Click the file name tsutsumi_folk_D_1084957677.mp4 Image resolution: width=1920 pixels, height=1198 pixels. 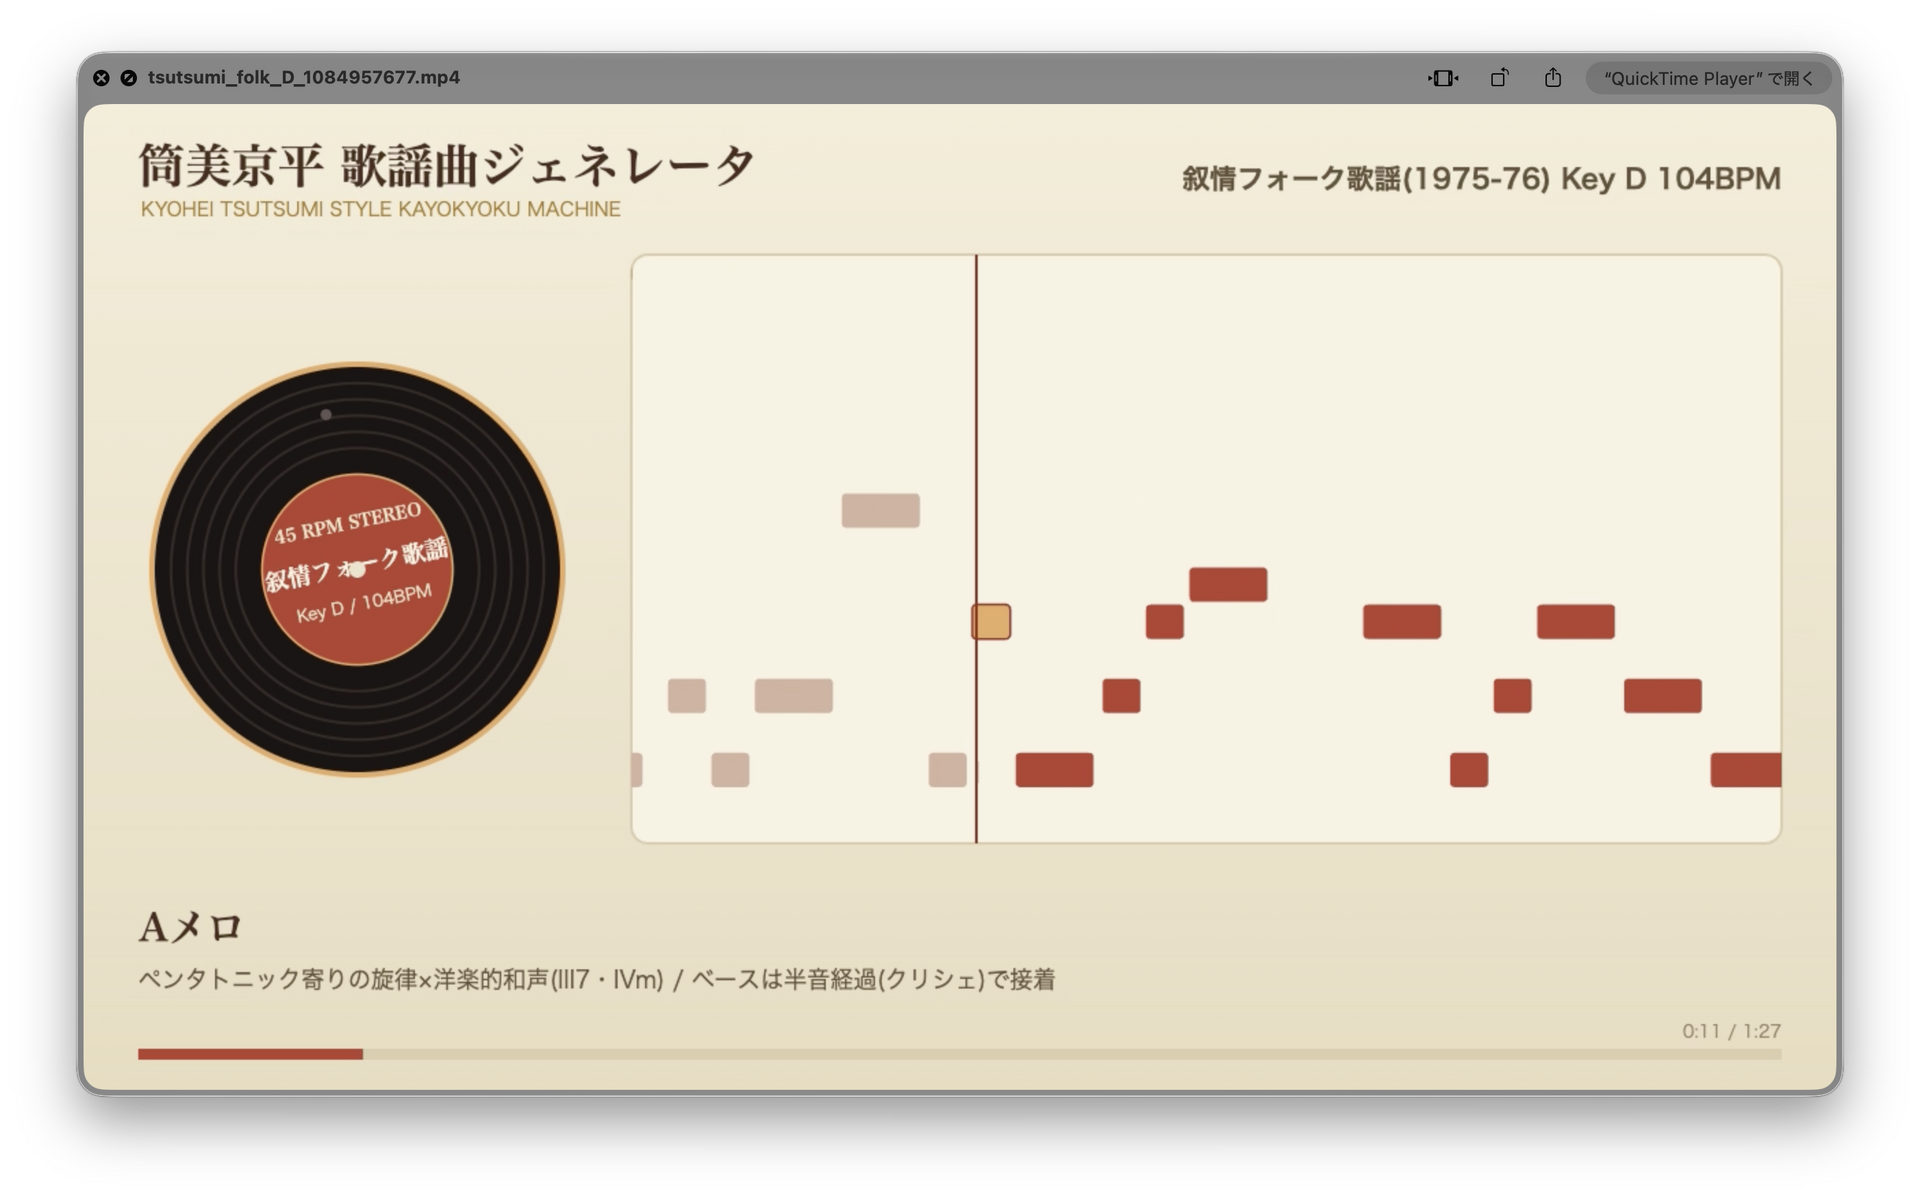coord(304,78)
